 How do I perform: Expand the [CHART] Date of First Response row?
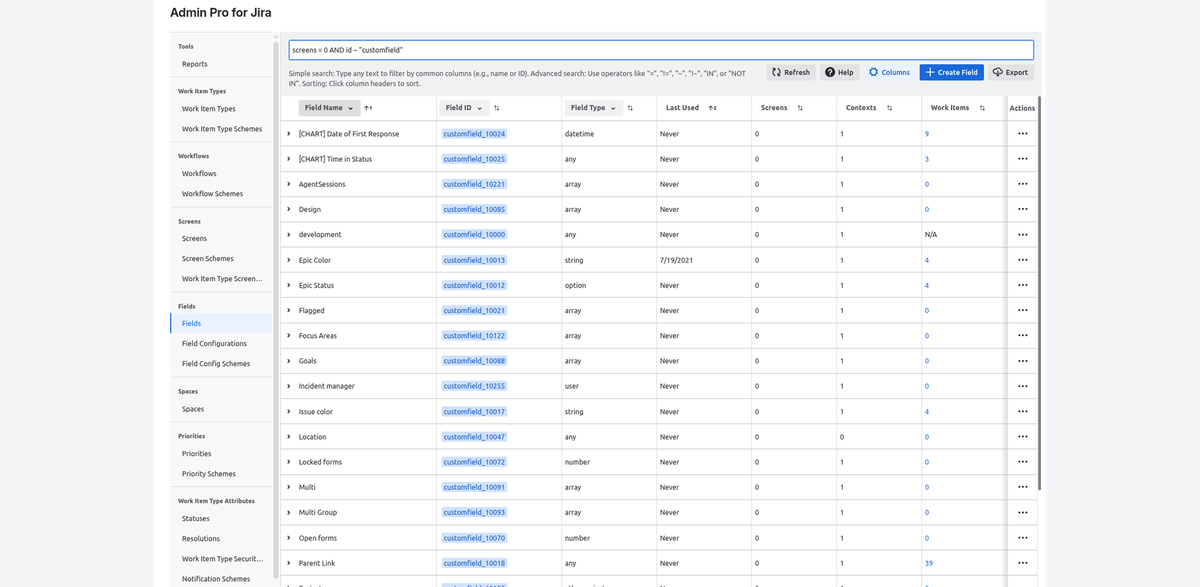(x=289, y=134)
